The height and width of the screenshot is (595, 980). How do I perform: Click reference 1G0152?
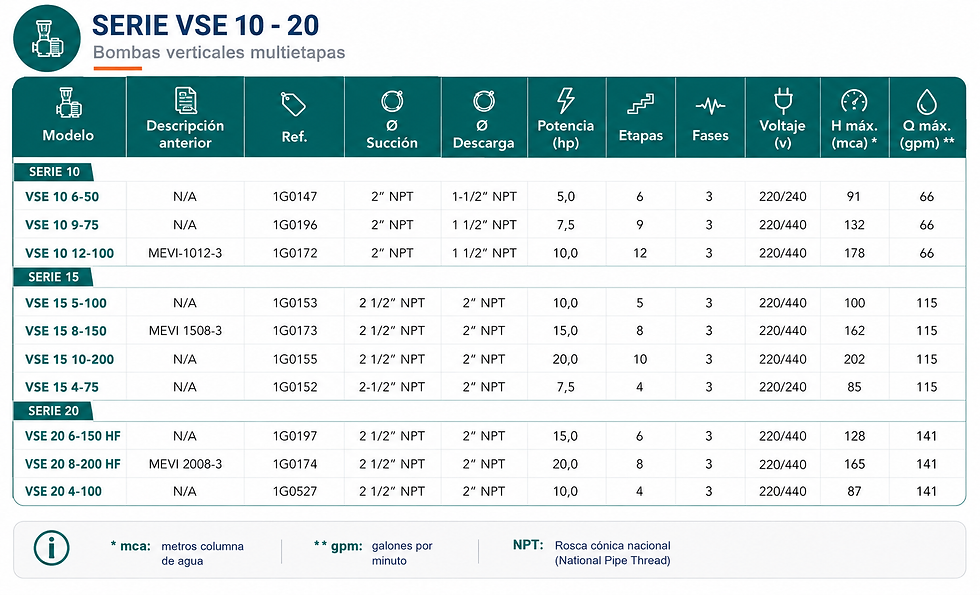295,387
